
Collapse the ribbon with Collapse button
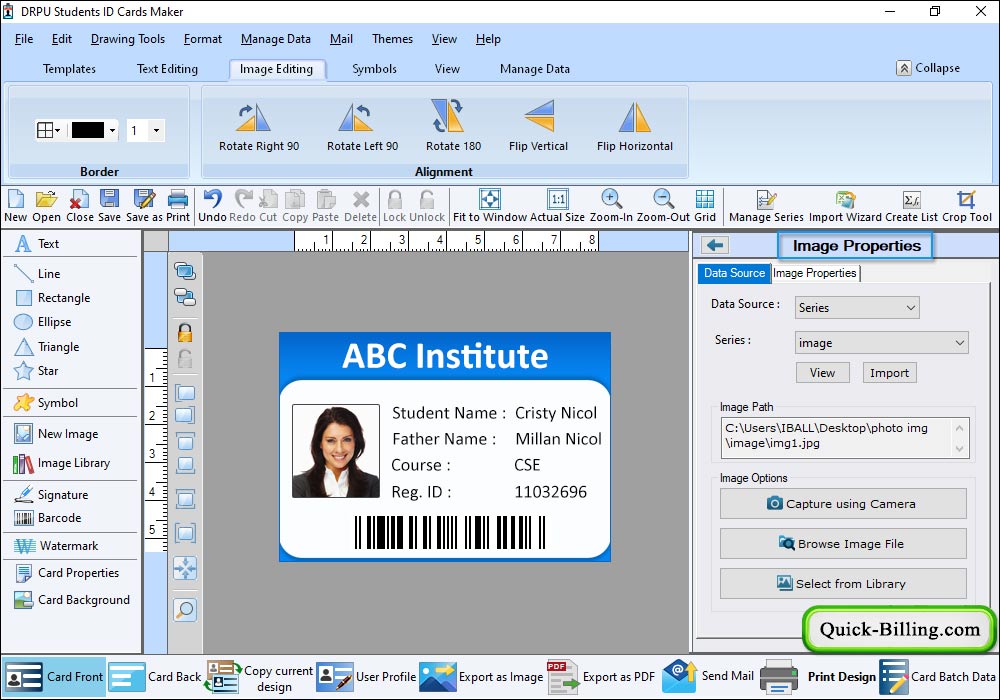929,68
